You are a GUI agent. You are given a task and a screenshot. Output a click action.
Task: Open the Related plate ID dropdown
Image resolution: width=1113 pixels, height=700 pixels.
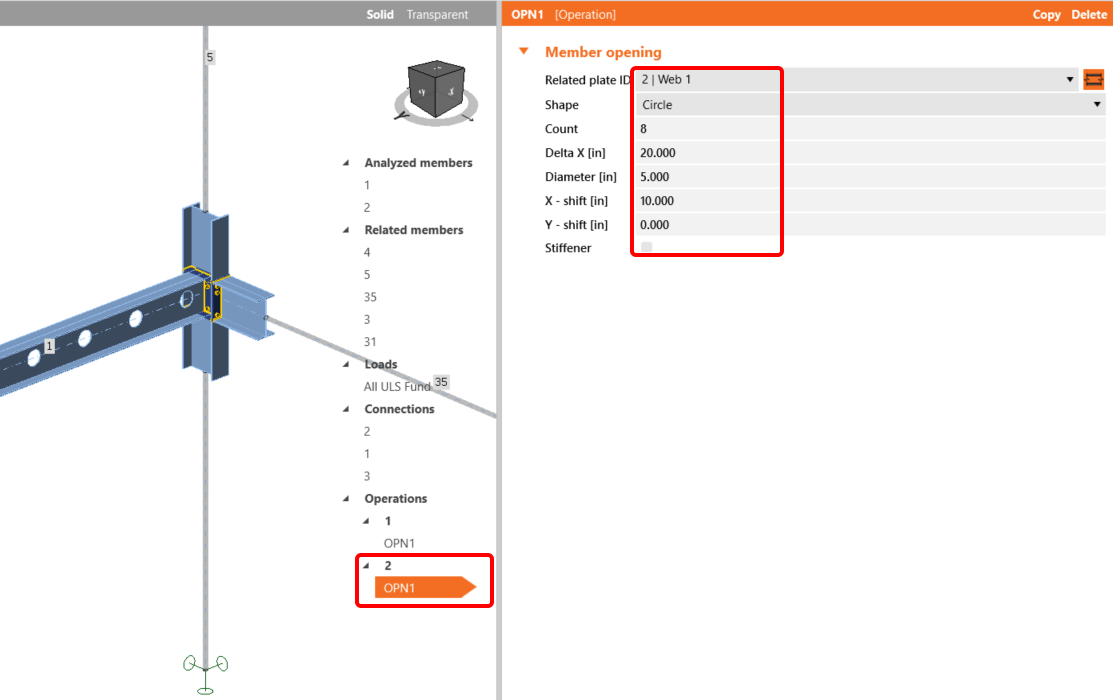coord(1072,79)
